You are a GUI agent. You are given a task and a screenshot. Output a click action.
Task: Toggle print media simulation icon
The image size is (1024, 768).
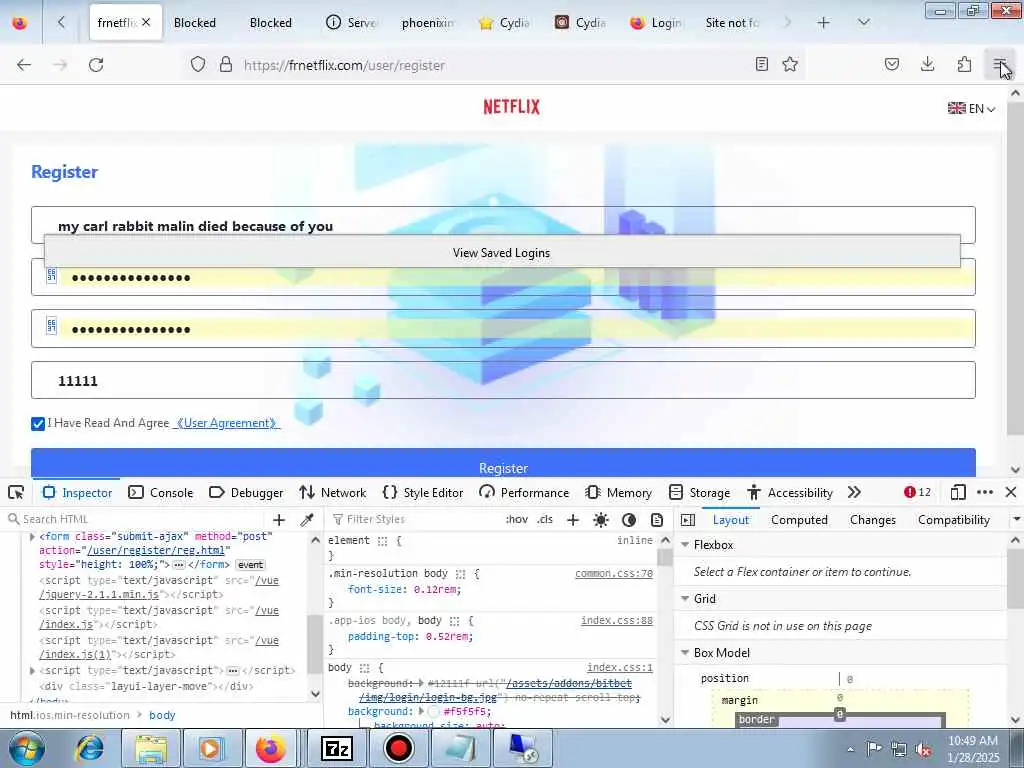[x=657, y=520]
